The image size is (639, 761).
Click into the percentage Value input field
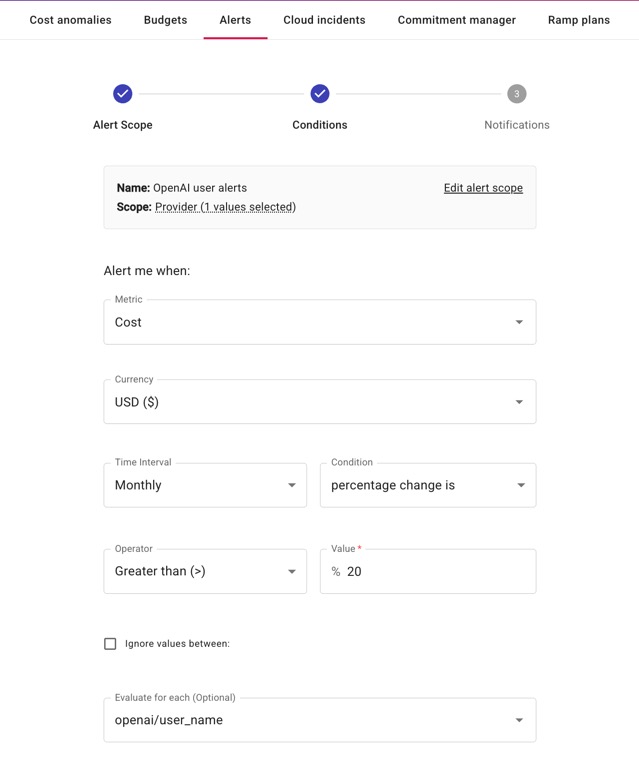tap(435, 571)
